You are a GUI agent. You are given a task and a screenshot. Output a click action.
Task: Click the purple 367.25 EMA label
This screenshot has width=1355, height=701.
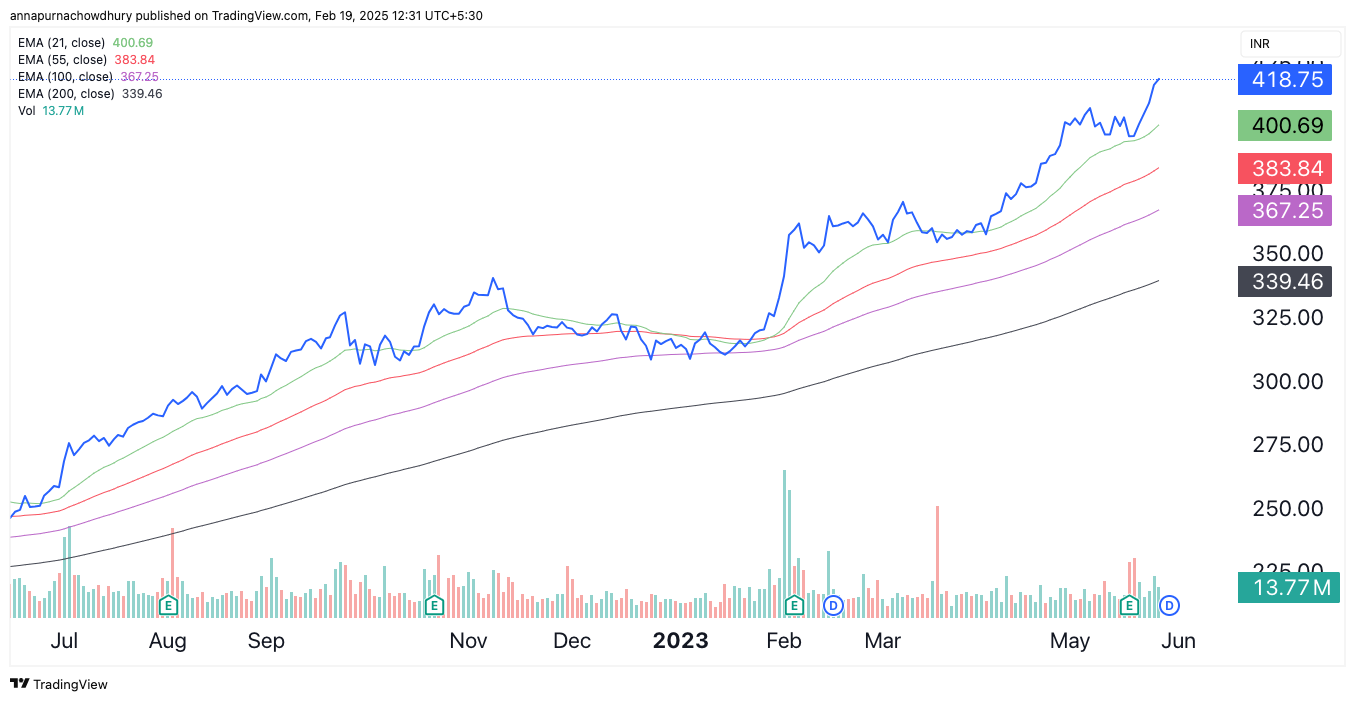(1285, 210)
